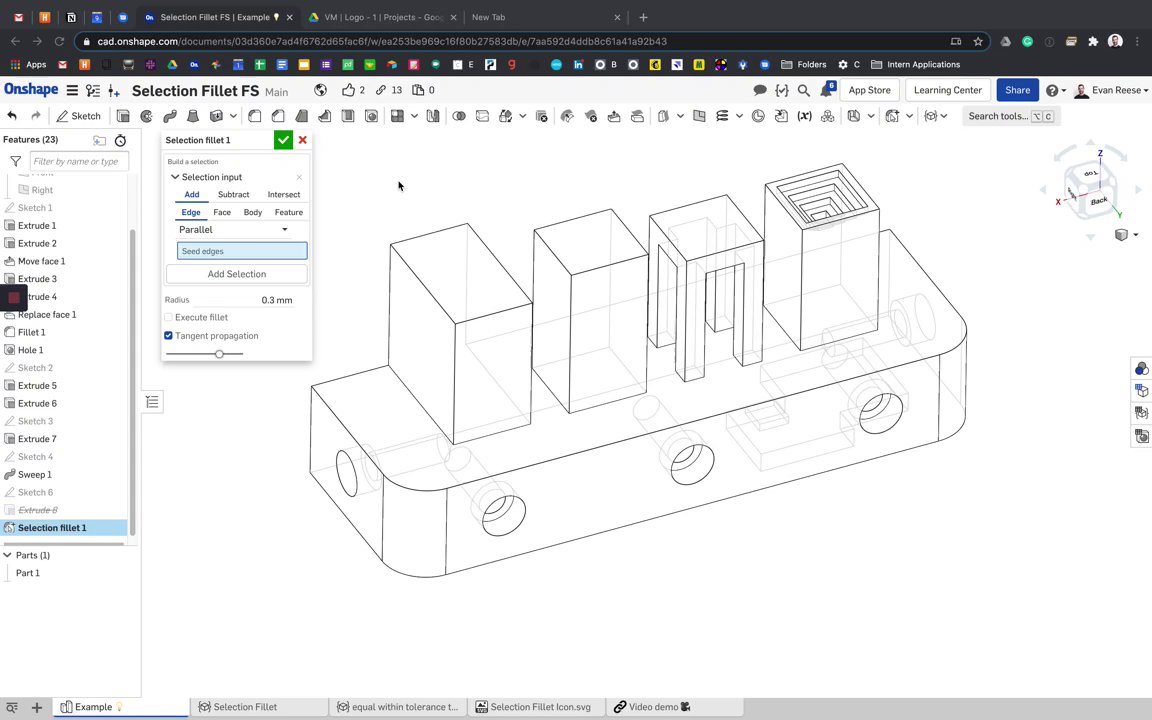The width and height of the screenshot is (1152, 720).
Task: Click the feature list filter icon
Action: 15,161
